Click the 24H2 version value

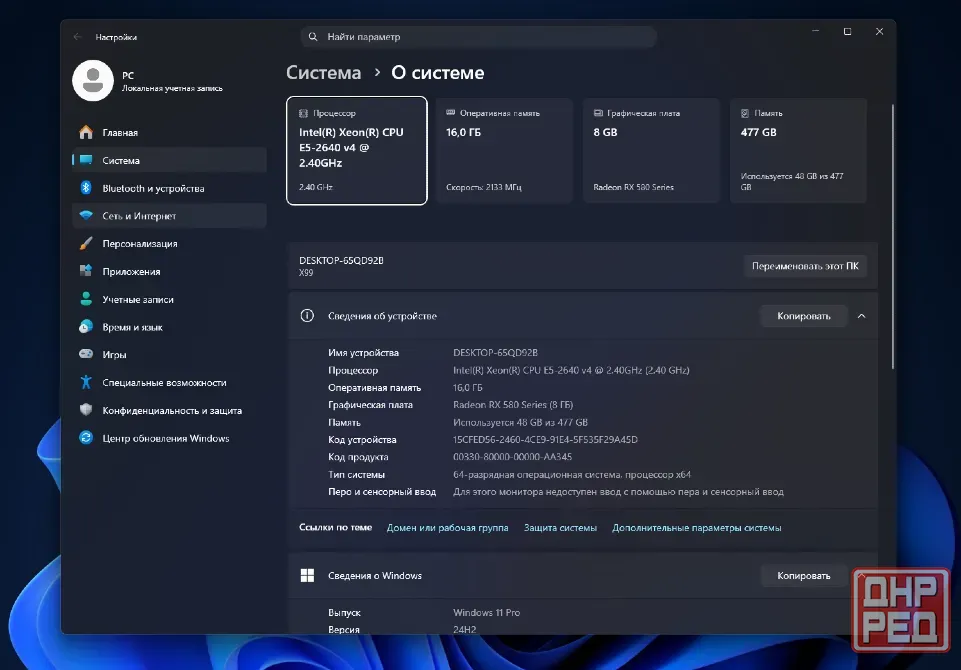point(465,629)
